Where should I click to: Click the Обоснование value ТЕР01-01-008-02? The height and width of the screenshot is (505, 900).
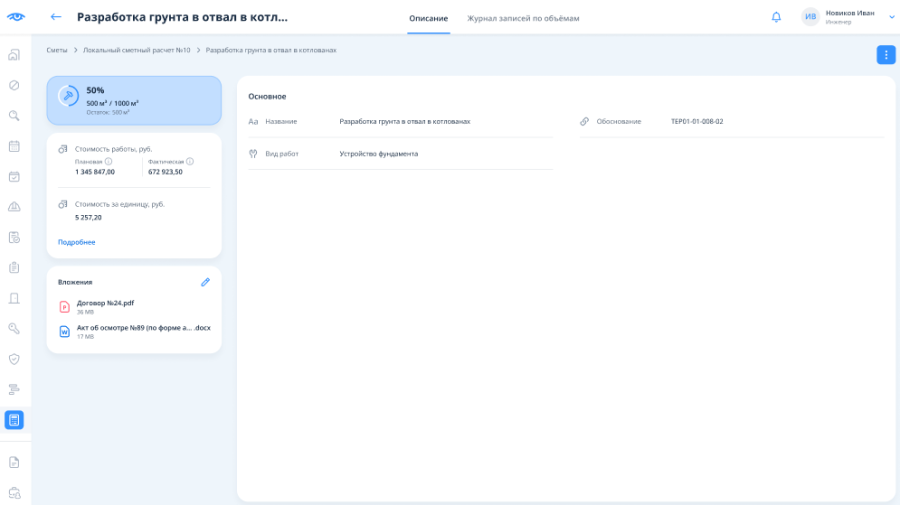(x=697, y=122)
